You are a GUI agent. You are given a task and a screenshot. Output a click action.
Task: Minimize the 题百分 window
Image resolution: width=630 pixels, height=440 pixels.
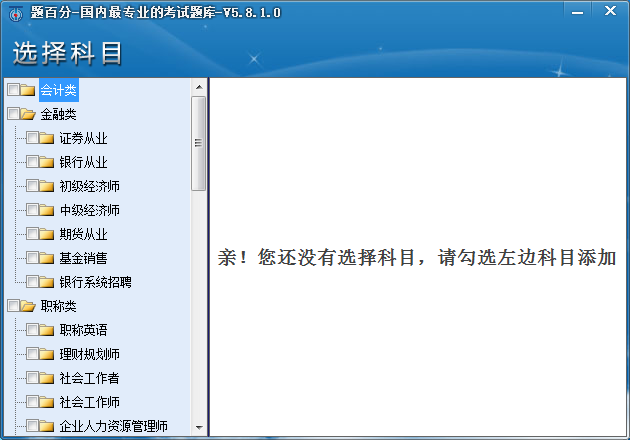(577, 12)
